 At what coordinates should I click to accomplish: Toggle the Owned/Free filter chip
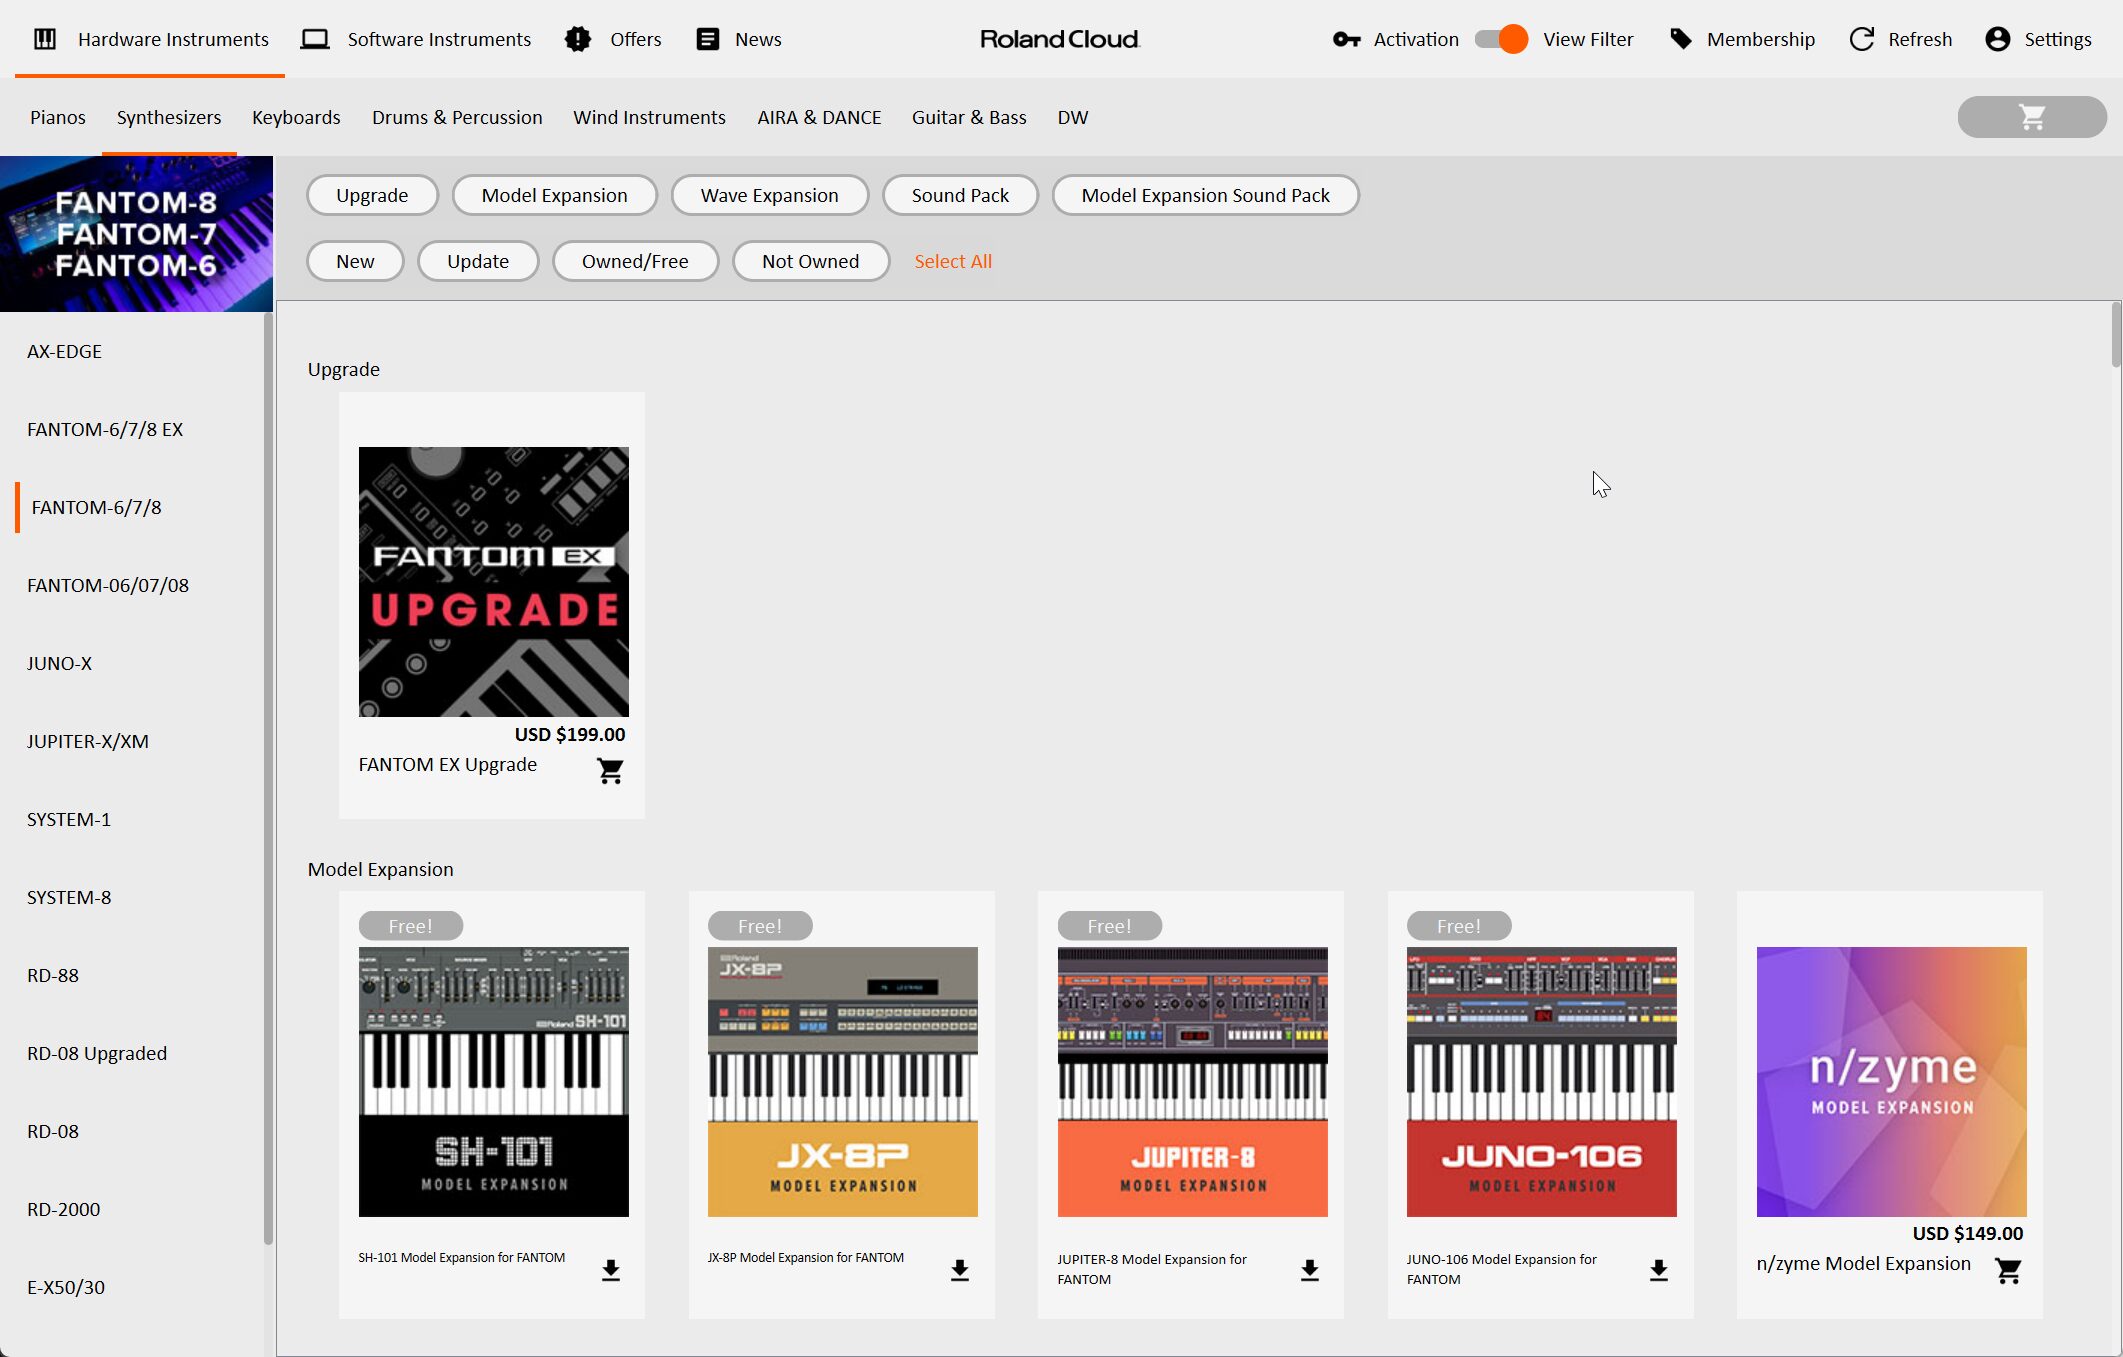point(635,261)
